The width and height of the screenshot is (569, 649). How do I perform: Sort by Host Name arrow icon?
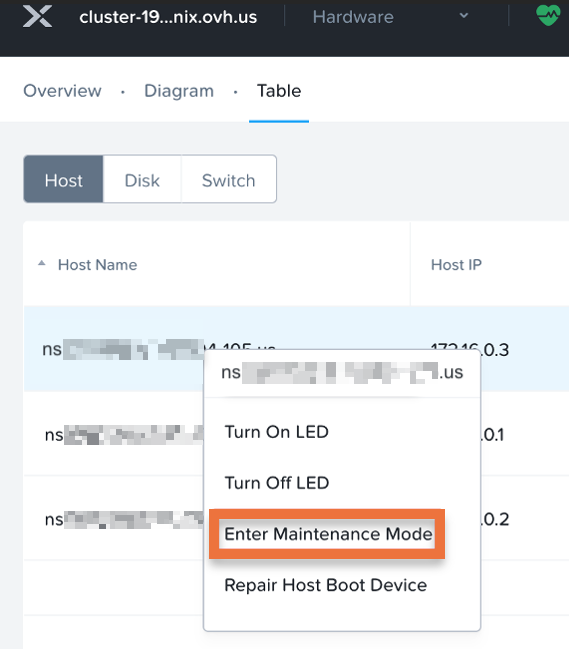[x=42, y=263]
